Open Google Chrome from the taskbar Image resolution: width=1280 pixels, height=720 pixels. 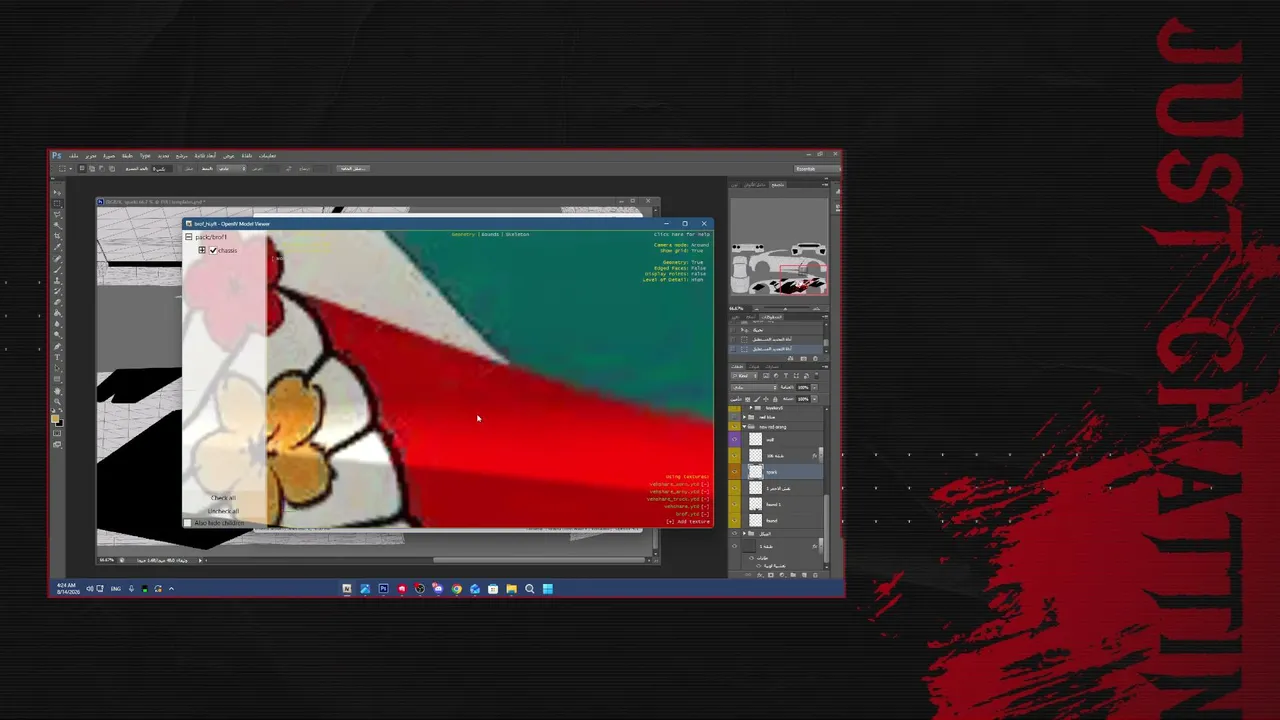coord(456,589)
